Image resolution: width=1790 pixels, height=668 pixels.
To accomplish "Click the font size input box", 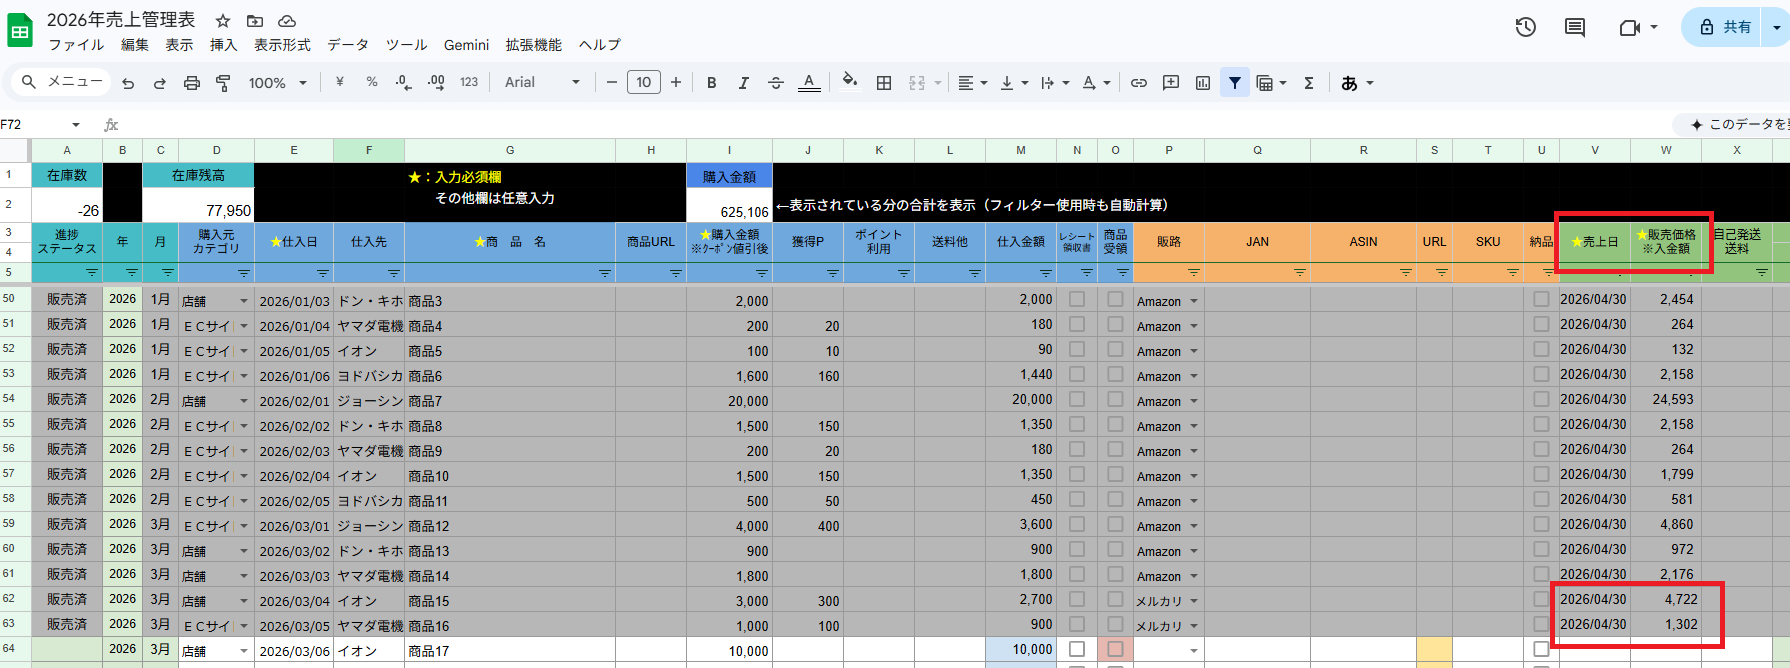I will [643, 83].
